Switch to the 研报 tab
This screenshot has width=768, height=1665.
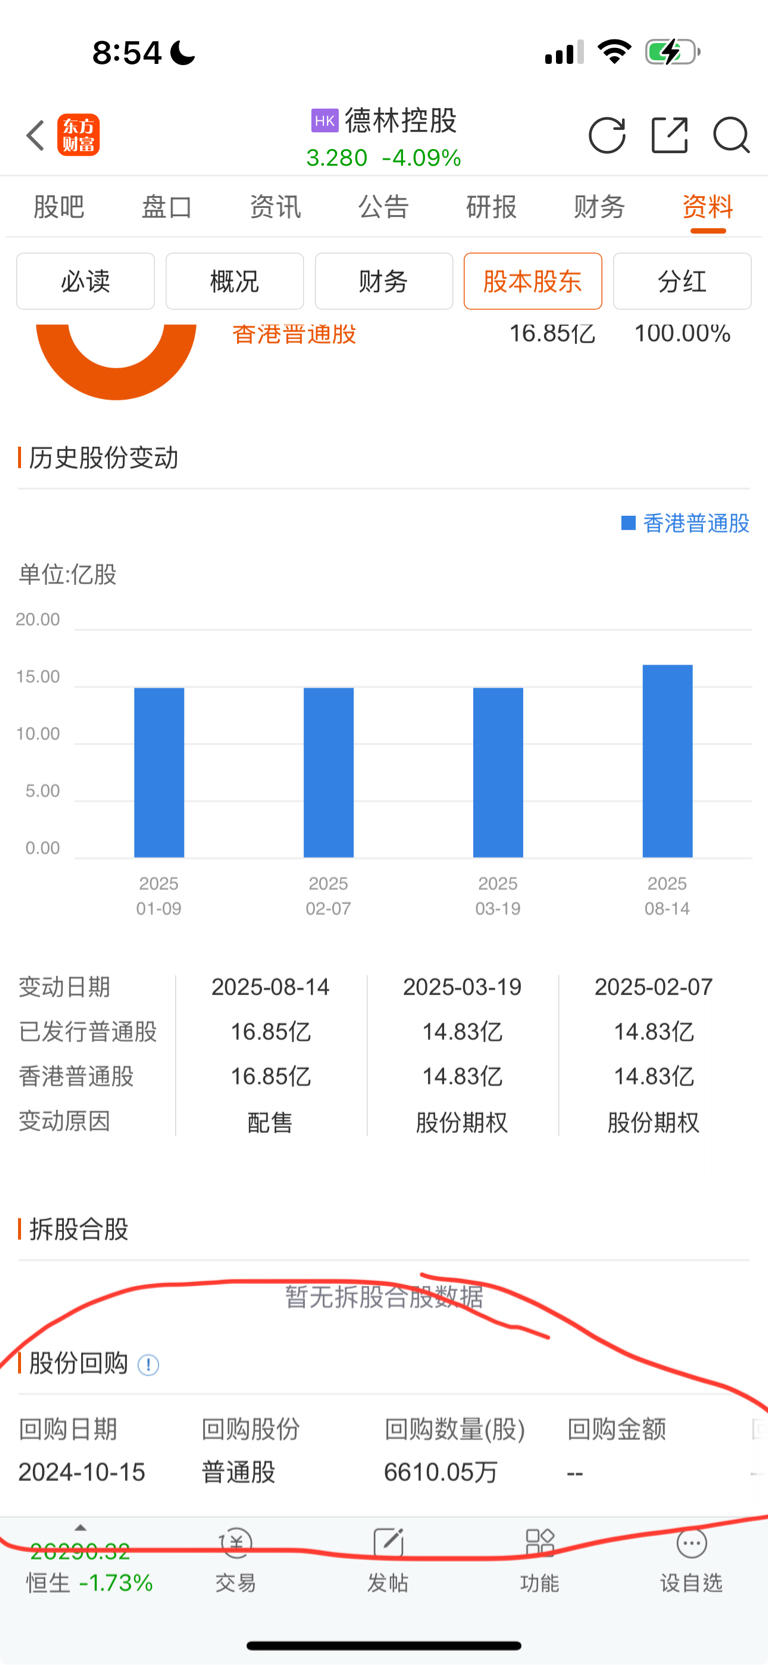(492, 207)
